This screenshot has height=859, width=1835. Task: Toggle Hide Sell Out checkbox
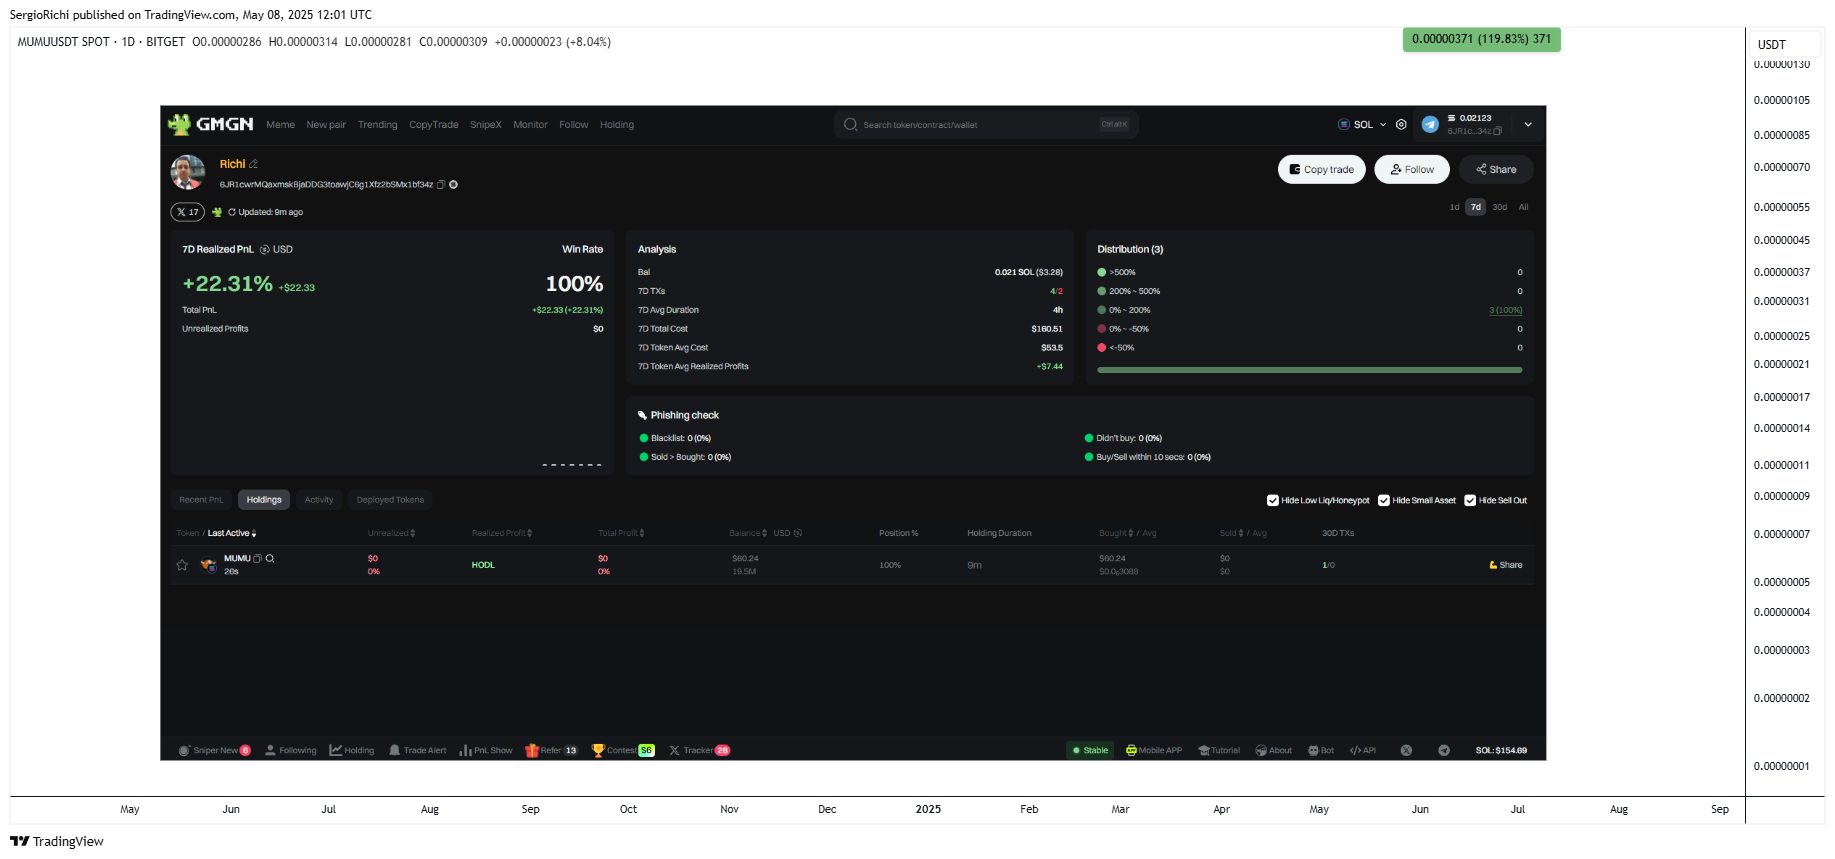click(x=1471, y=501)
